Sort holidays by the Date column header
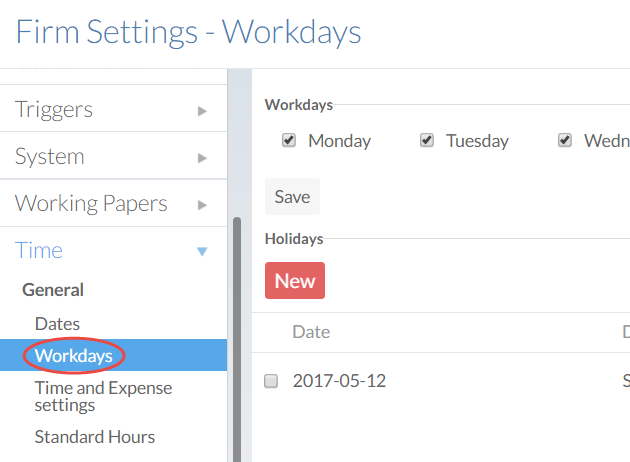Screen dimensions: 630x462 coord(311,332)
